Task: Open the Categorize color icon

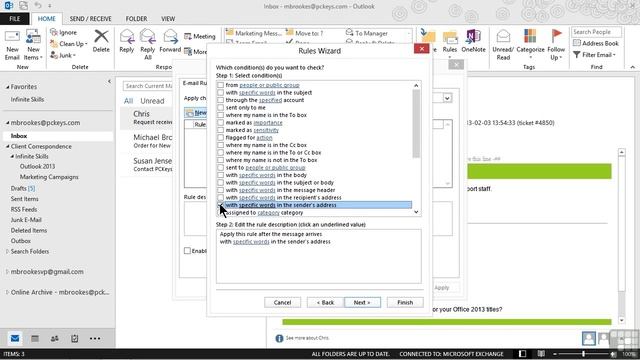Action: pos(530,36)
